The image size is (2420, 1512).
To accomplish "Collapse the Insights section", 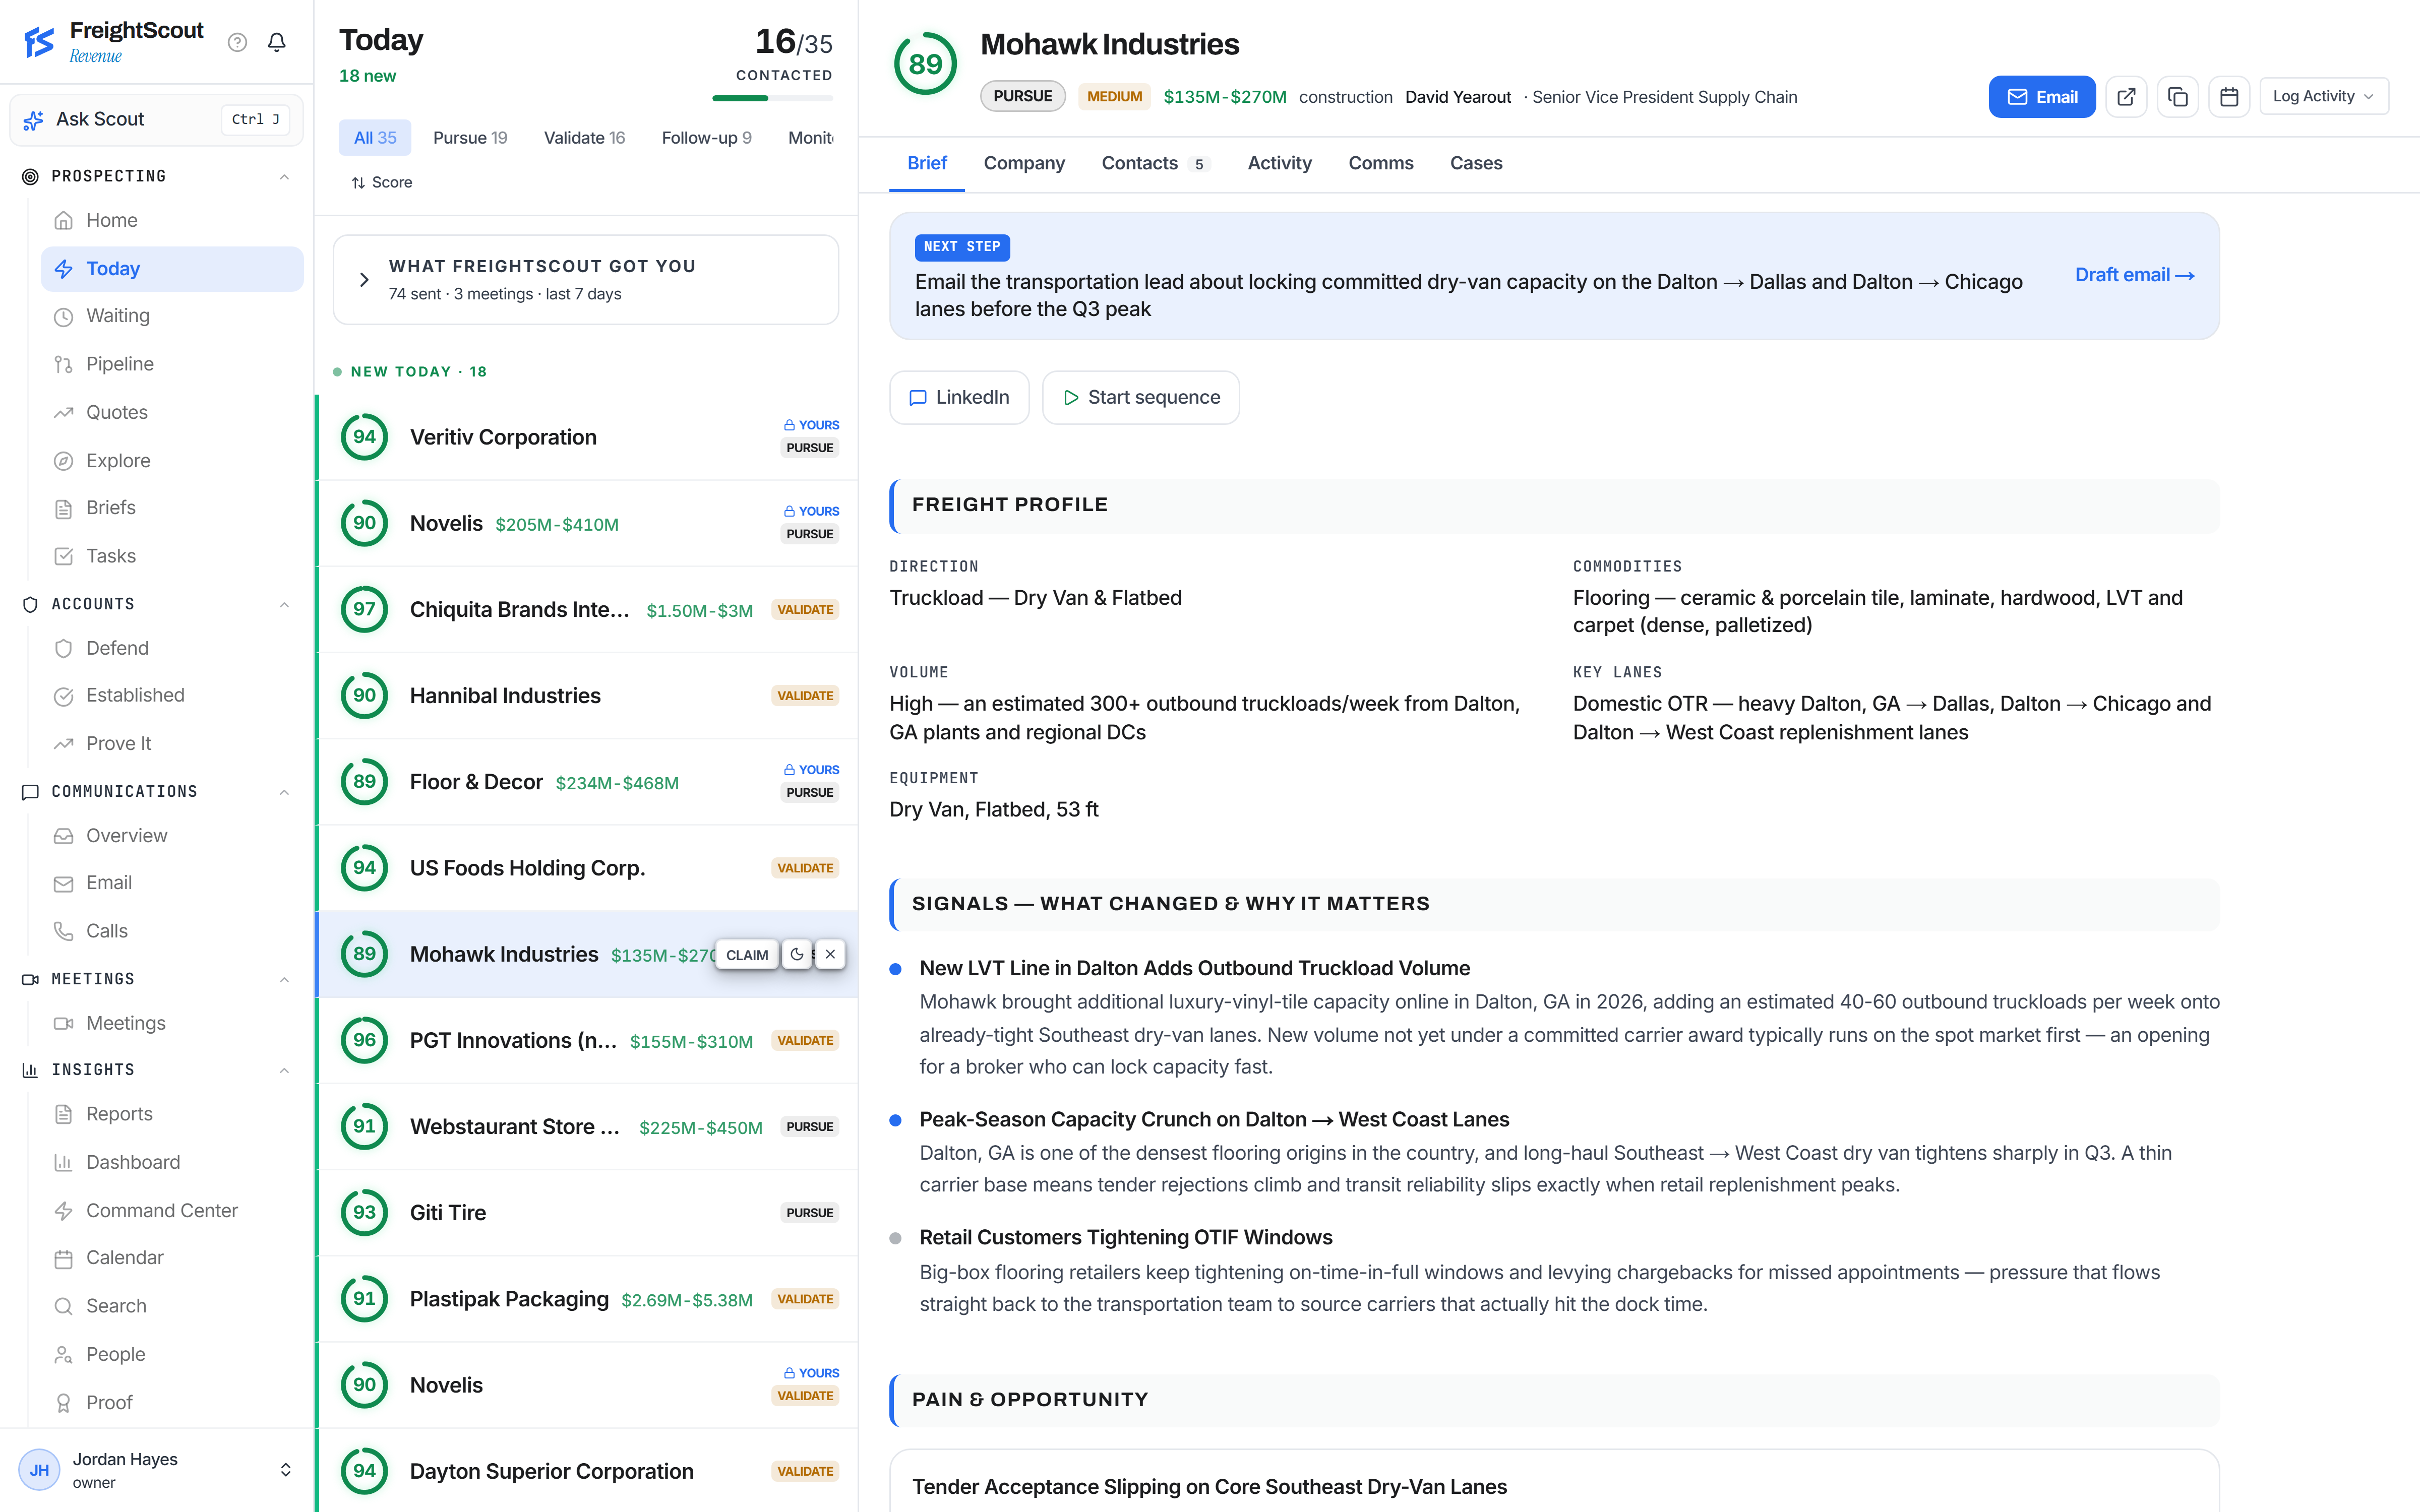I will click(x=284, y=1070).
